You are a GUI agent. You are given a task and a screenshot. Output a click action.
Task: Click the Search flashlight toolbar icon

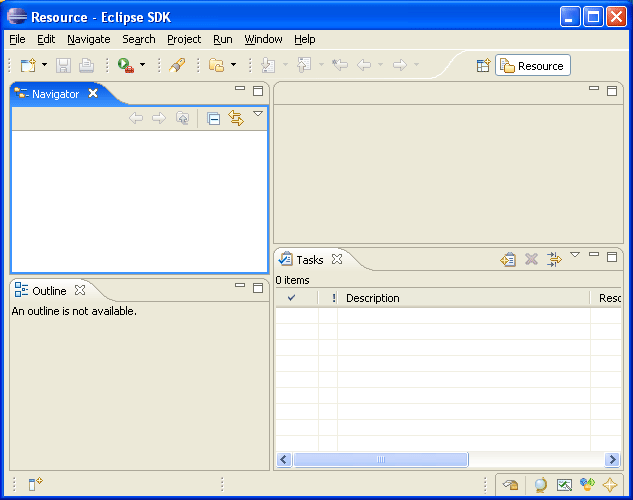point(177,65)
